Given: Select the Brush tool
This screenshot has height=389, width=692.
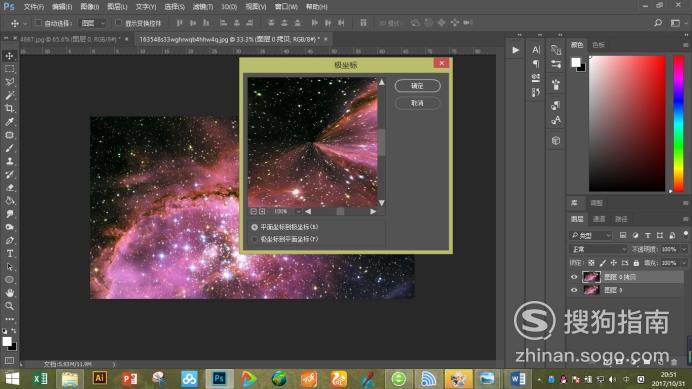Looking at the screenshot, I should pos(9,148).
